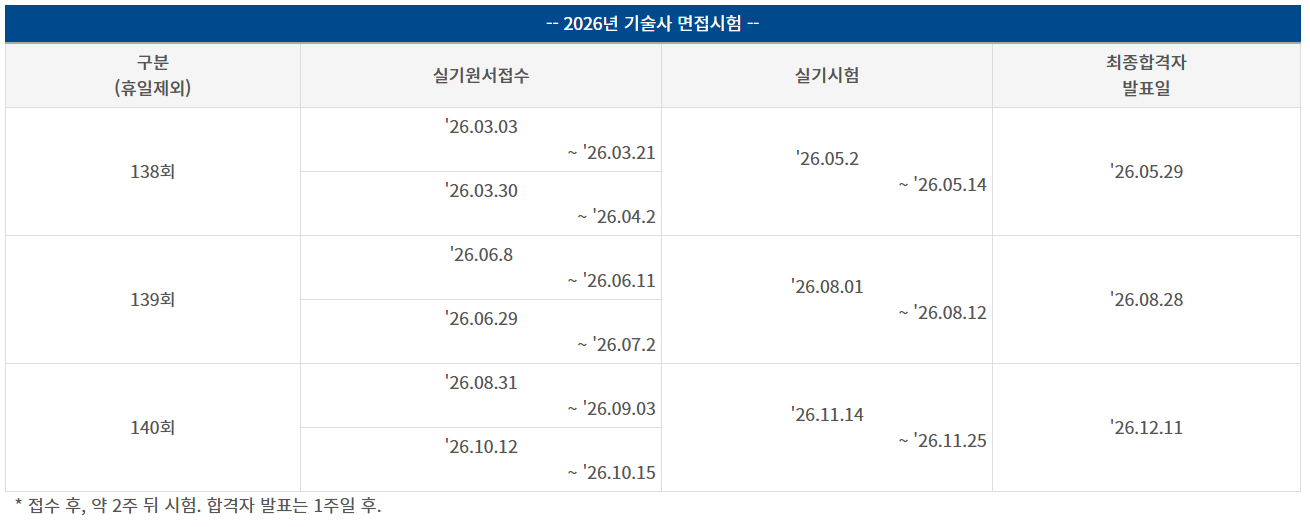Click the '26.03.03 application start date
Image resolution: width=1310 pixels, height=527 pixels.
click(481, 127)
